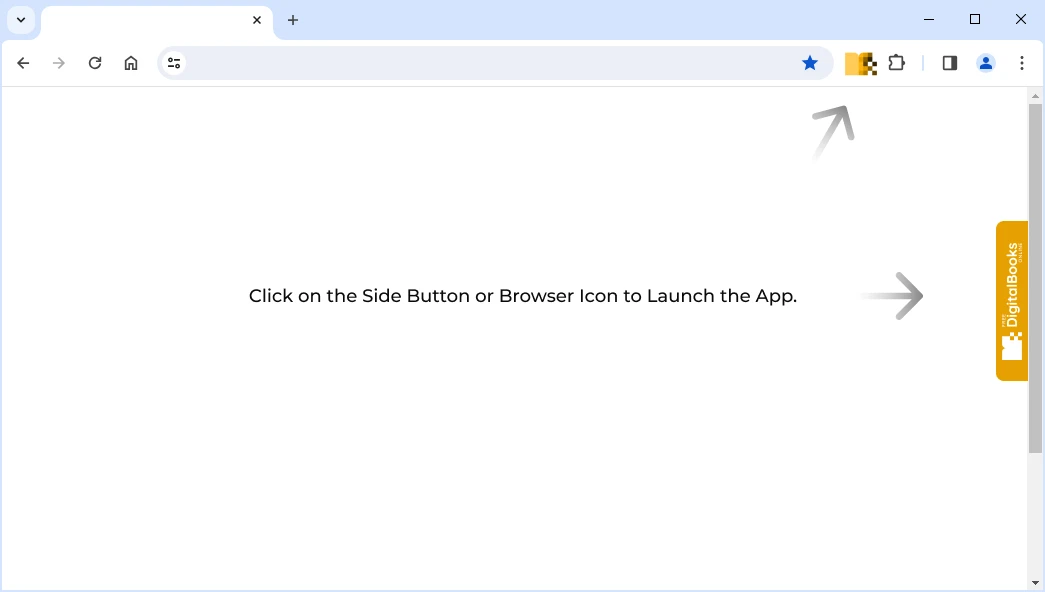
Task: Open the Extensions puzzle-piece menu
Action: point(896,63)
